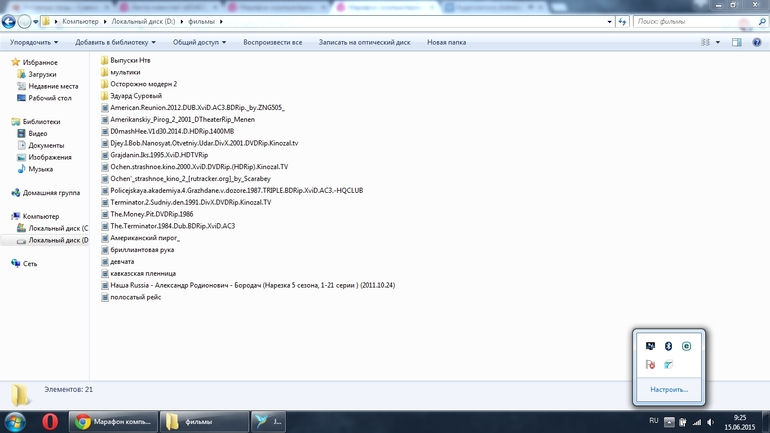Click the magnifier icon in search box
770x433 pixels.
762,22
